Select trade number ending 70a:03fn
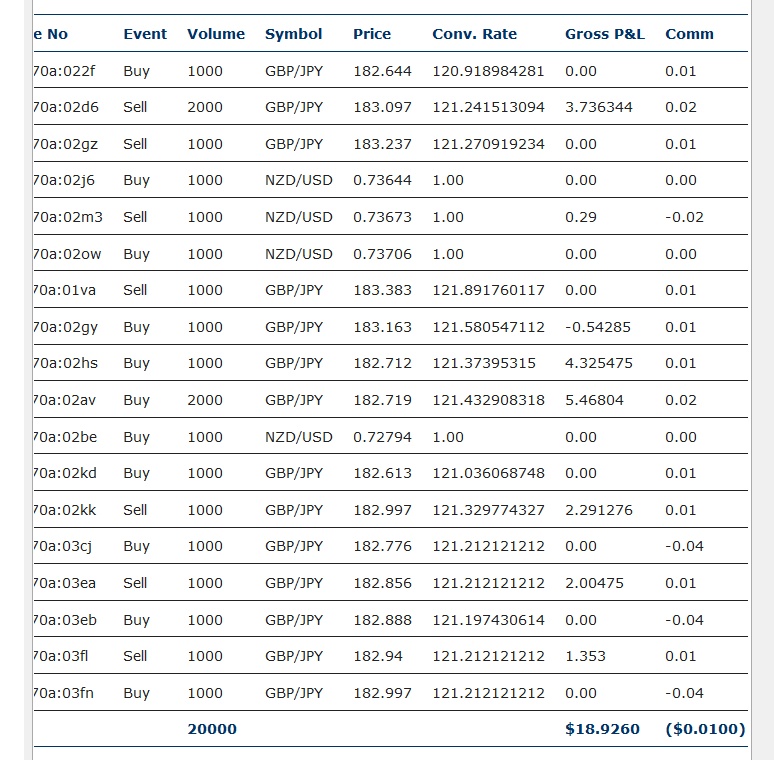Image resolution: width=774 pixels, height=760 pixels. 65,693
